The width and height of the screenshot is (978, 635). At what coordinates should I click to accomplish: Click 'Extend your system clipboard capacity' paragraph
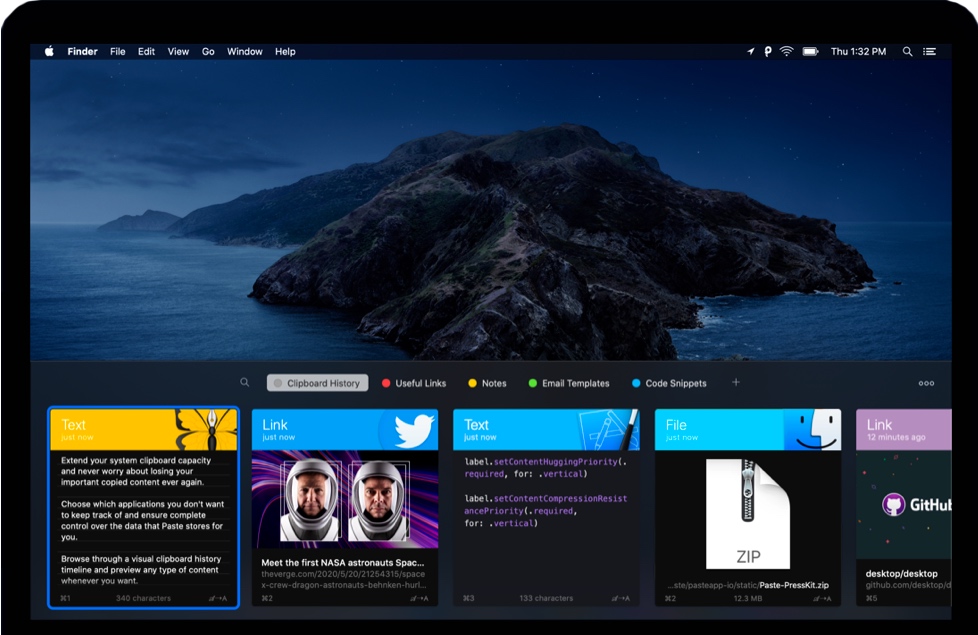[136, 471]
